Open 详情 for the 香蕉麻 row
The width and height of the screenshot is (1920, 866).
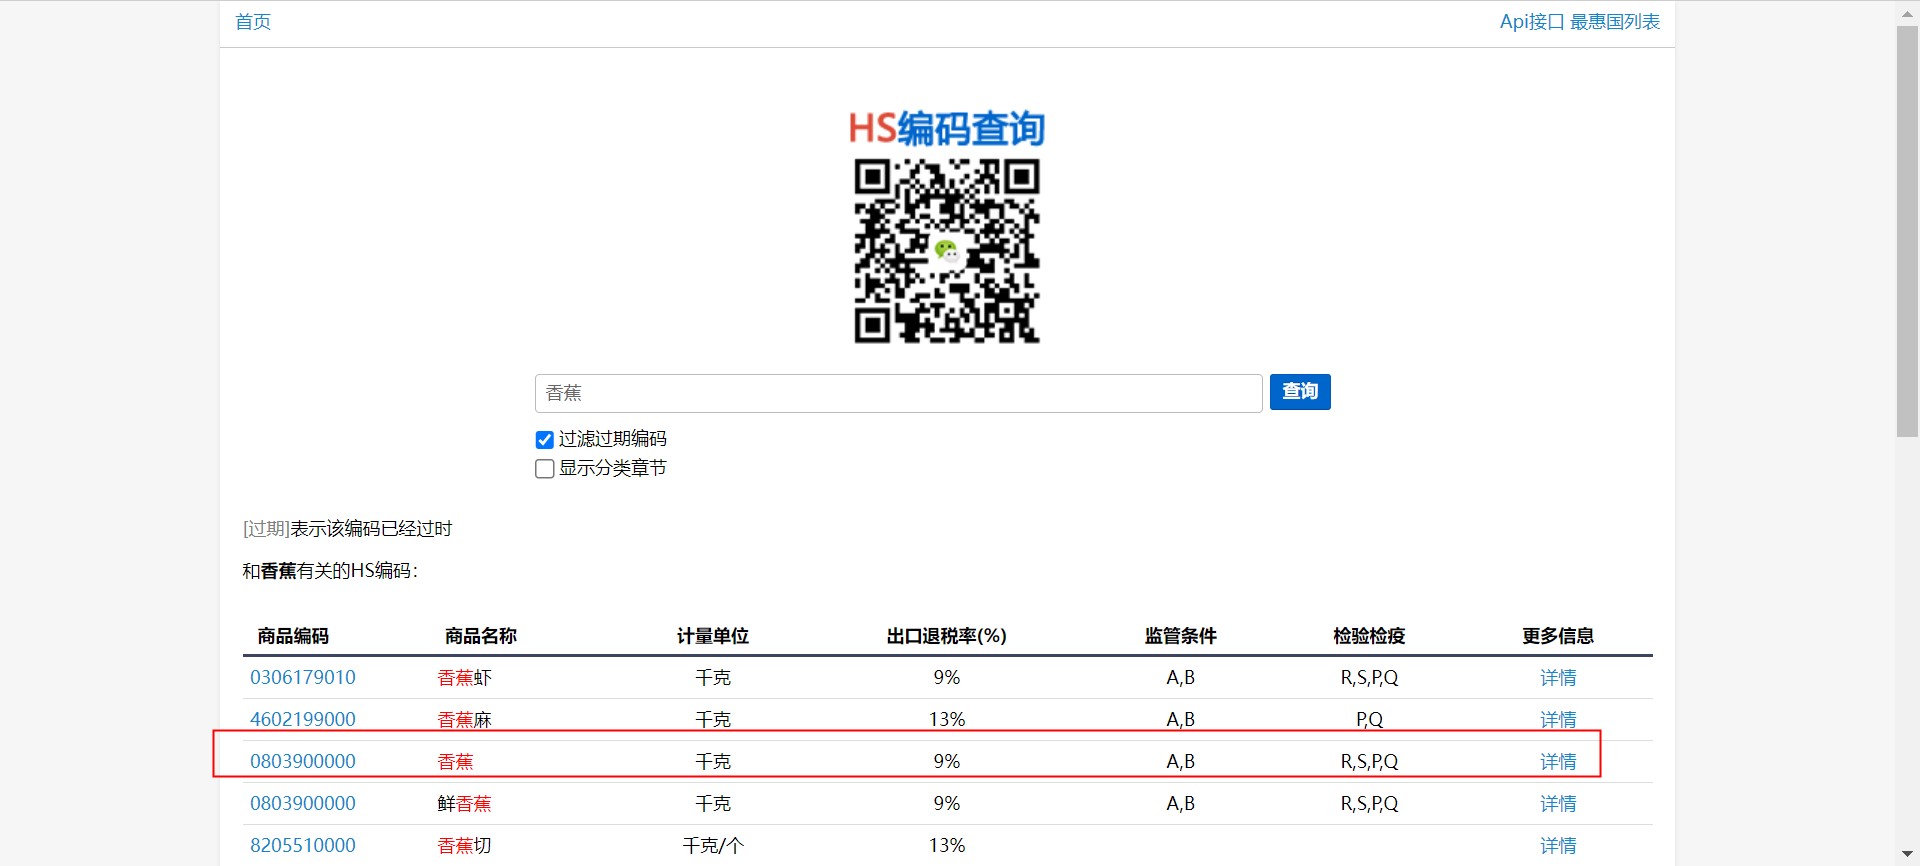pos(1558,720)
